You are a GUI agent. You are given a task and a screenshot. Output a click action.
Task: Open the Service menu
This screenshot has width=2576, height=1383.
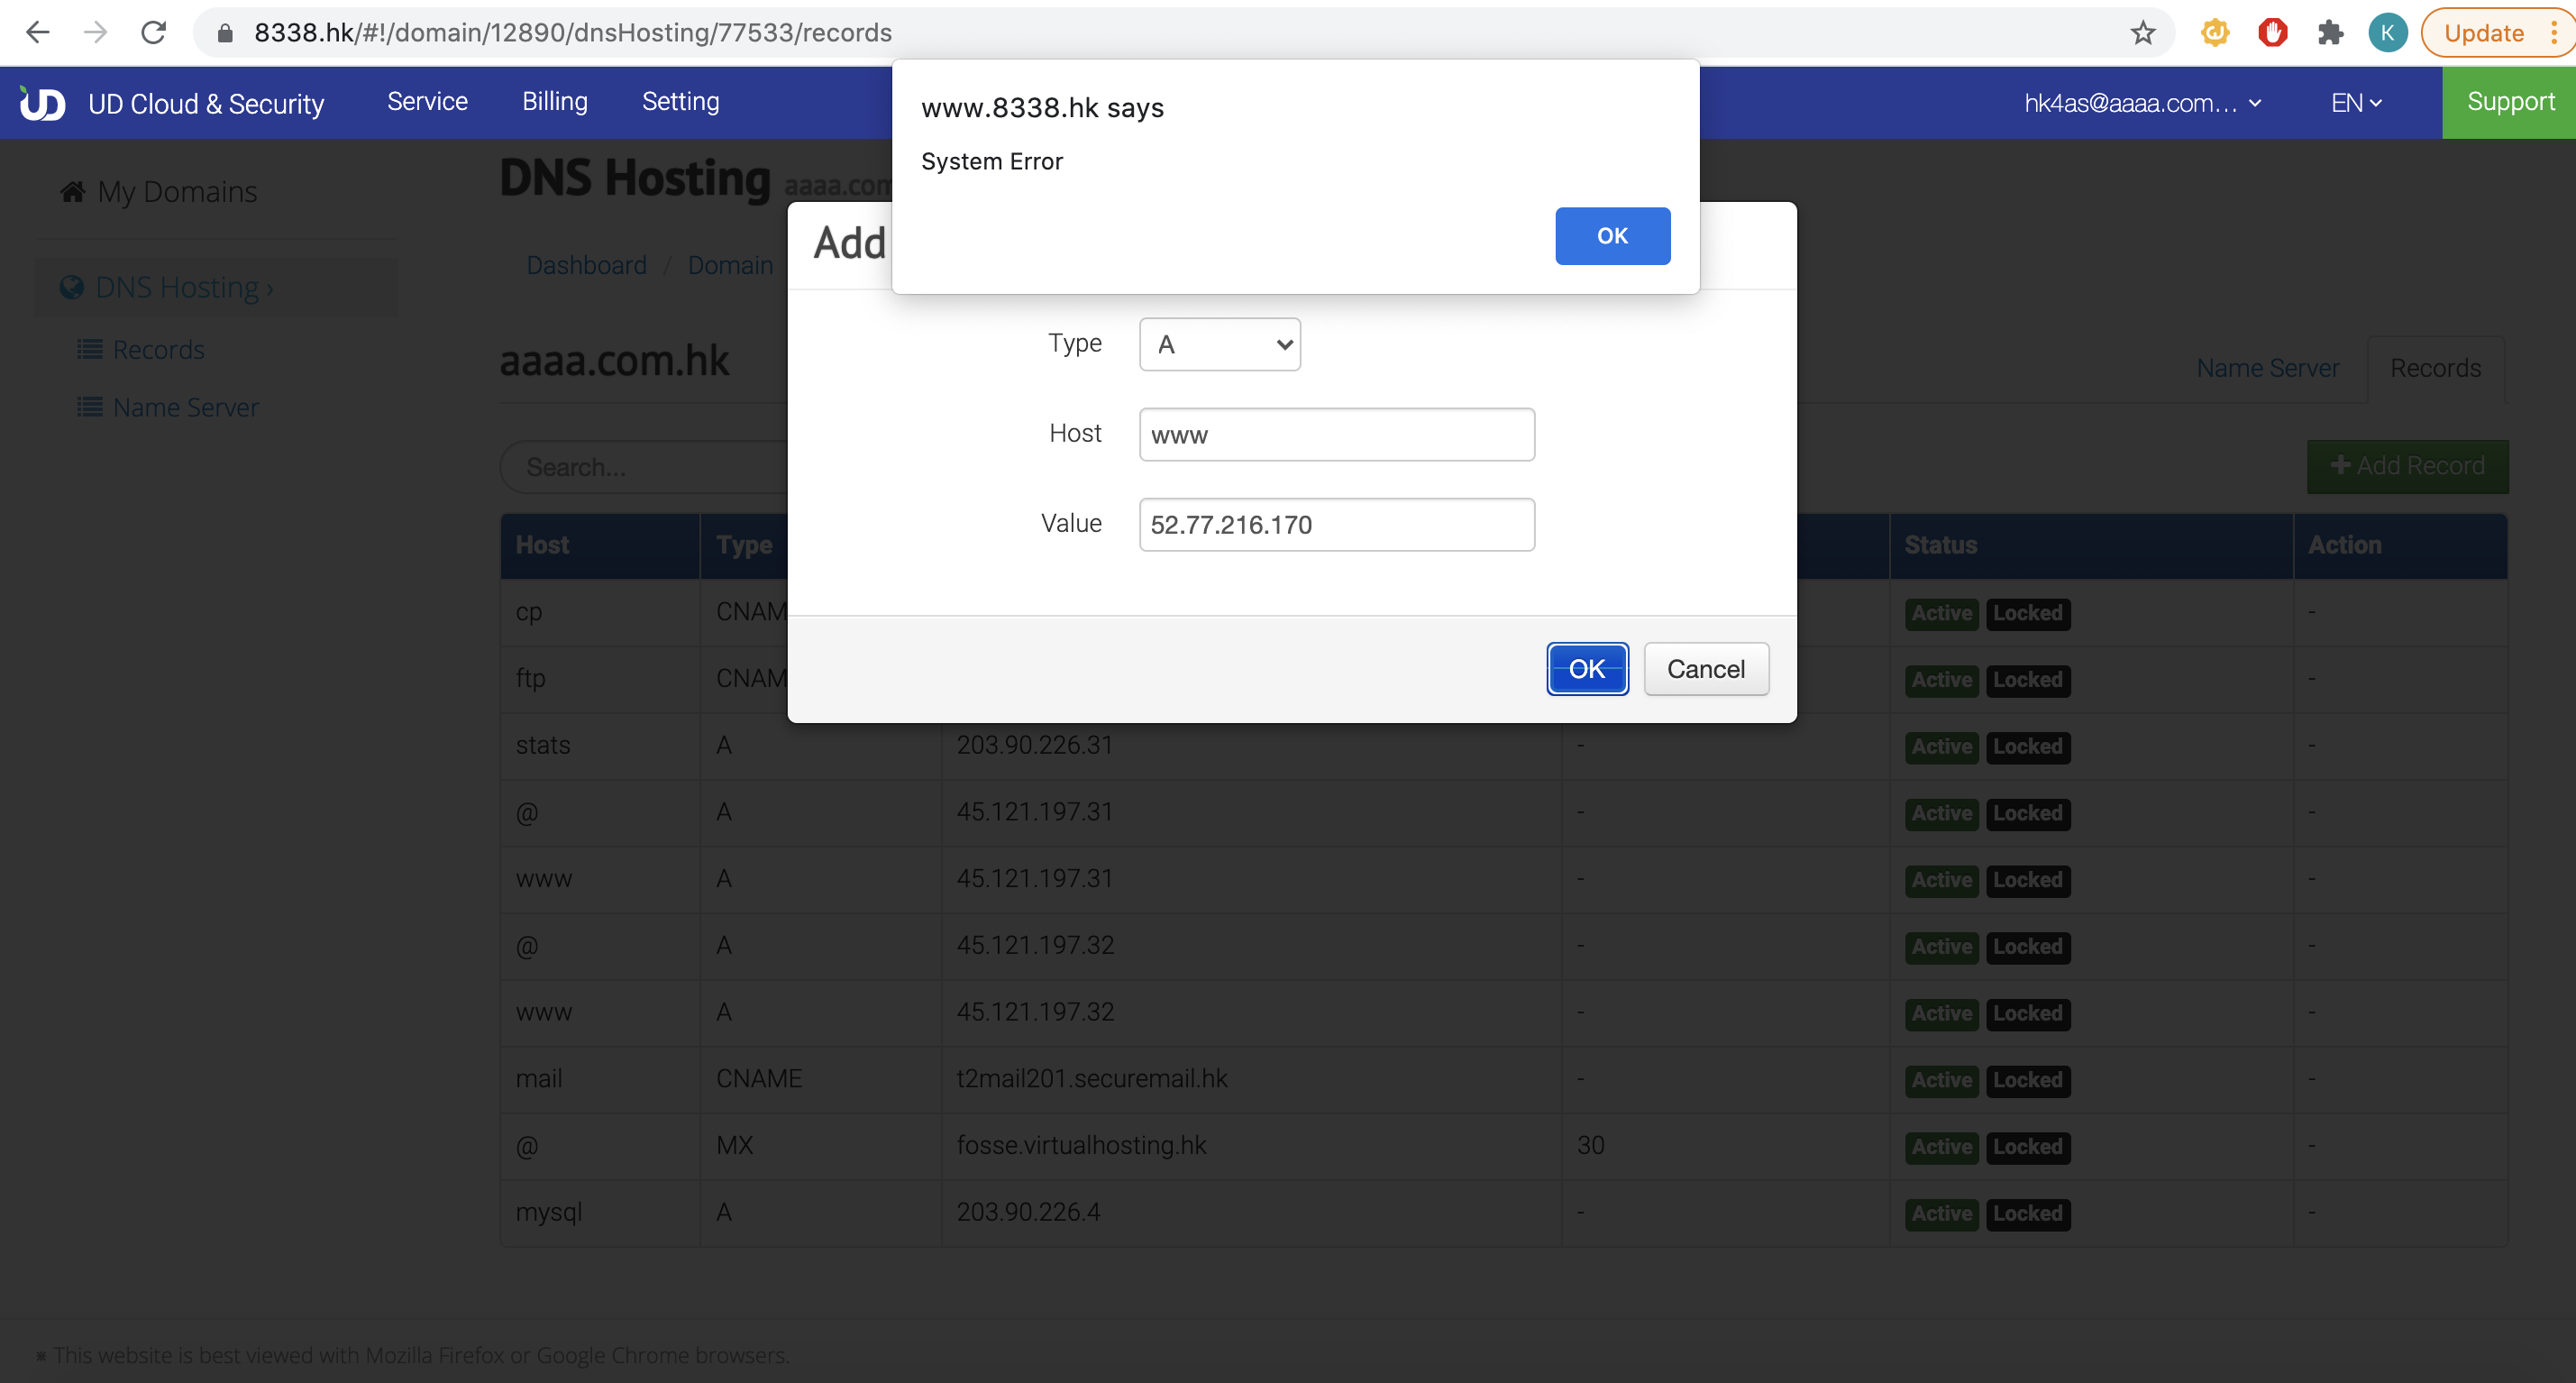[427, 102]
